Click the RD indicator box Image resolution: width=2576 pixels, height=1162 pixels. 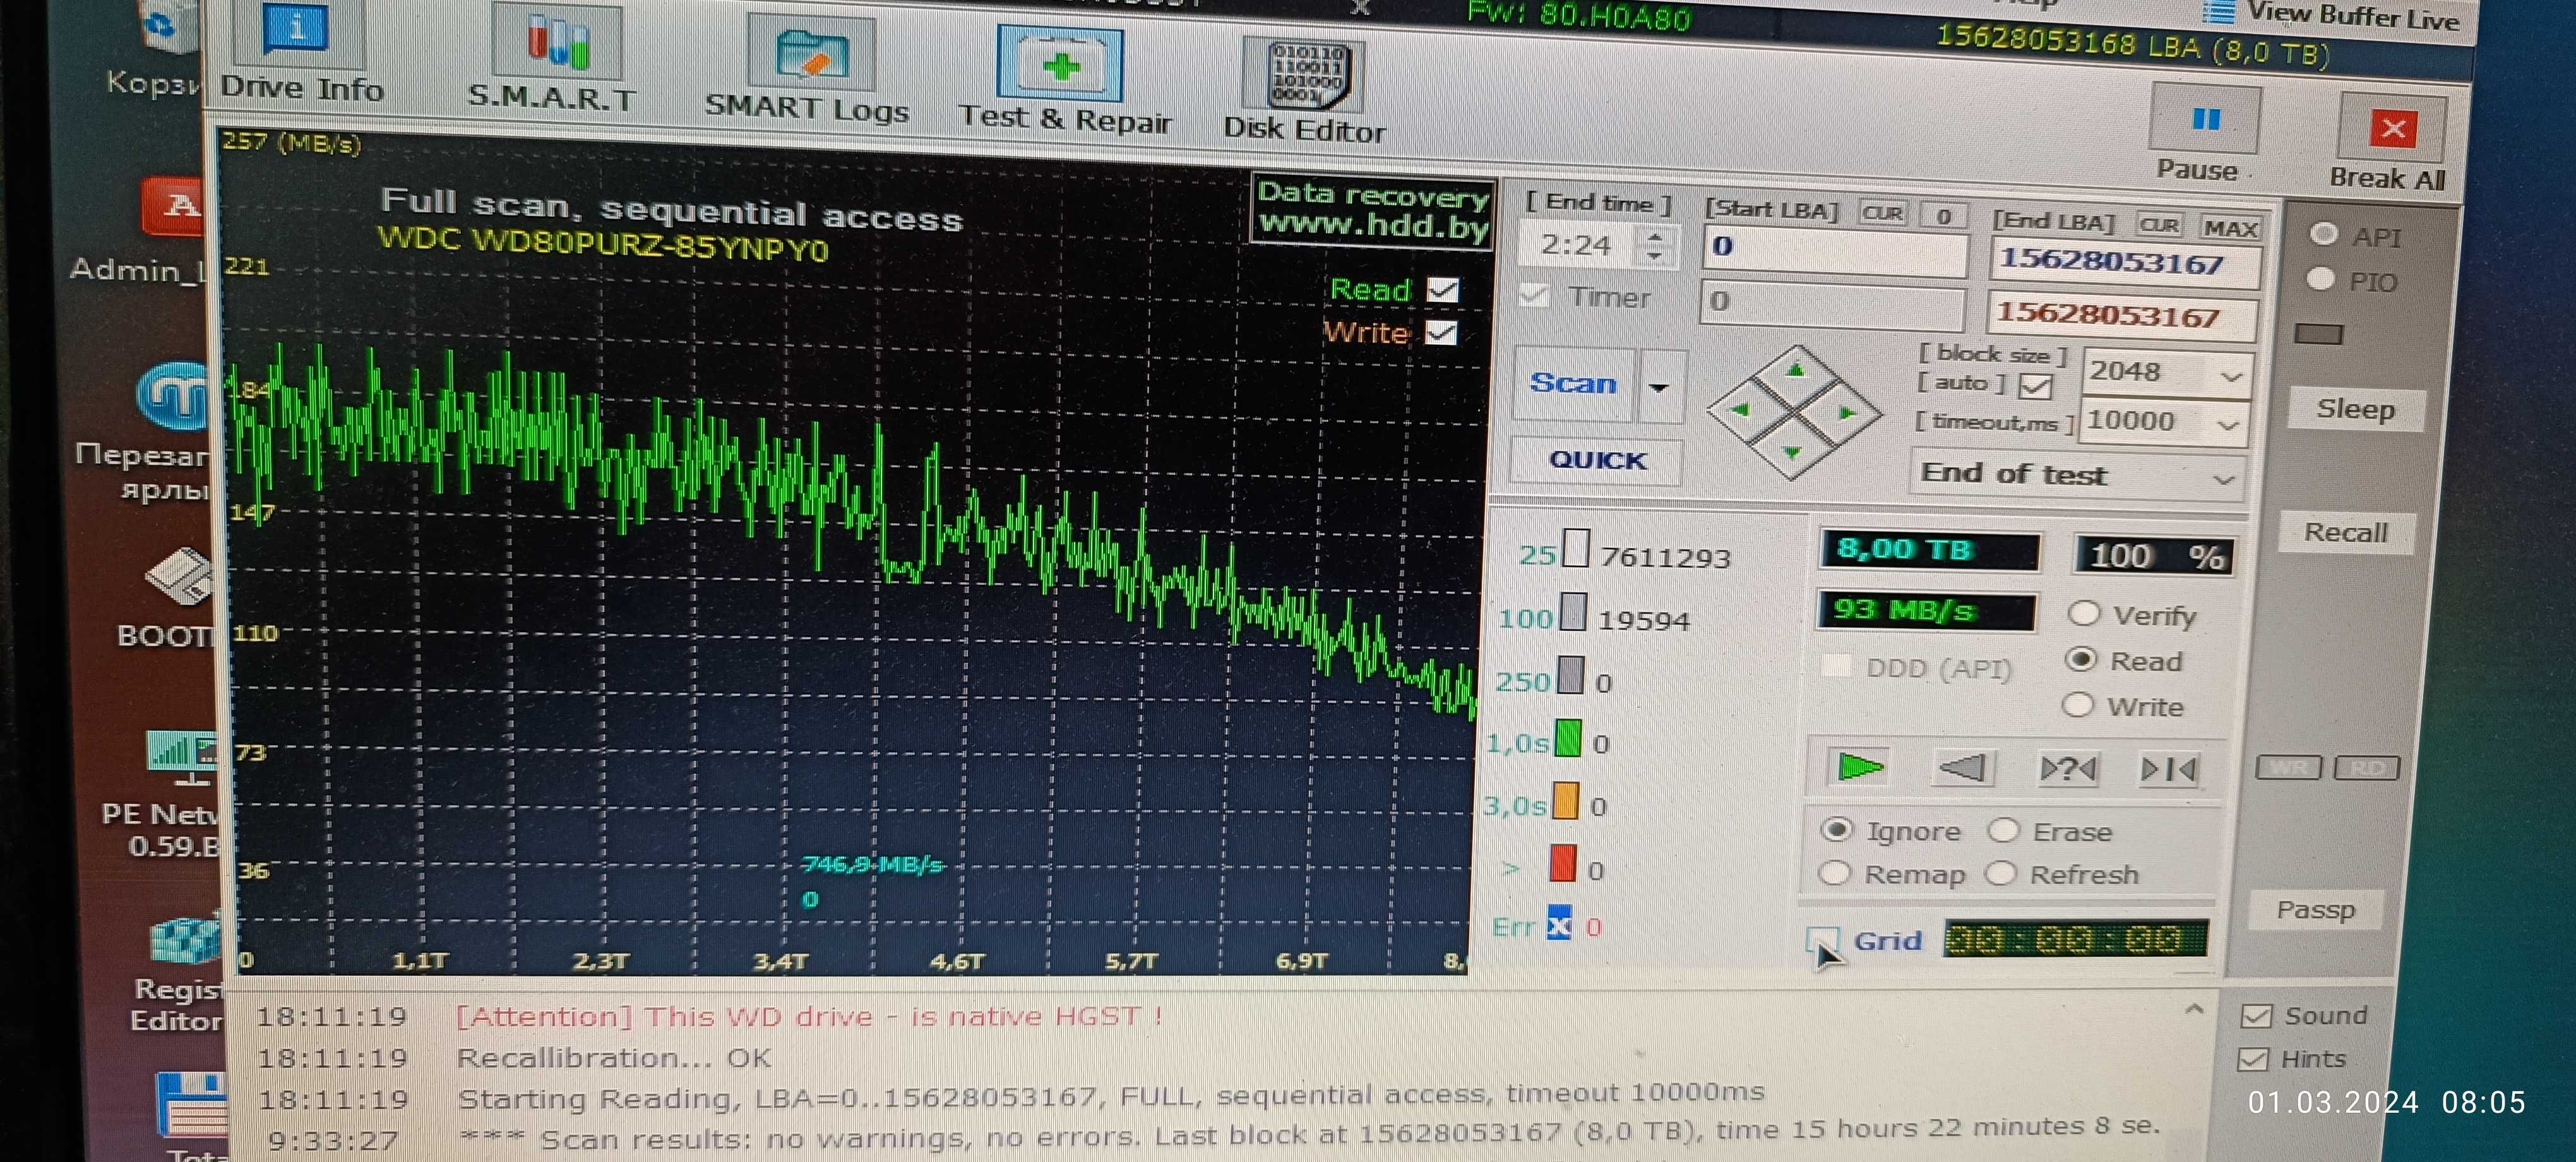(x=2366, y=768)
